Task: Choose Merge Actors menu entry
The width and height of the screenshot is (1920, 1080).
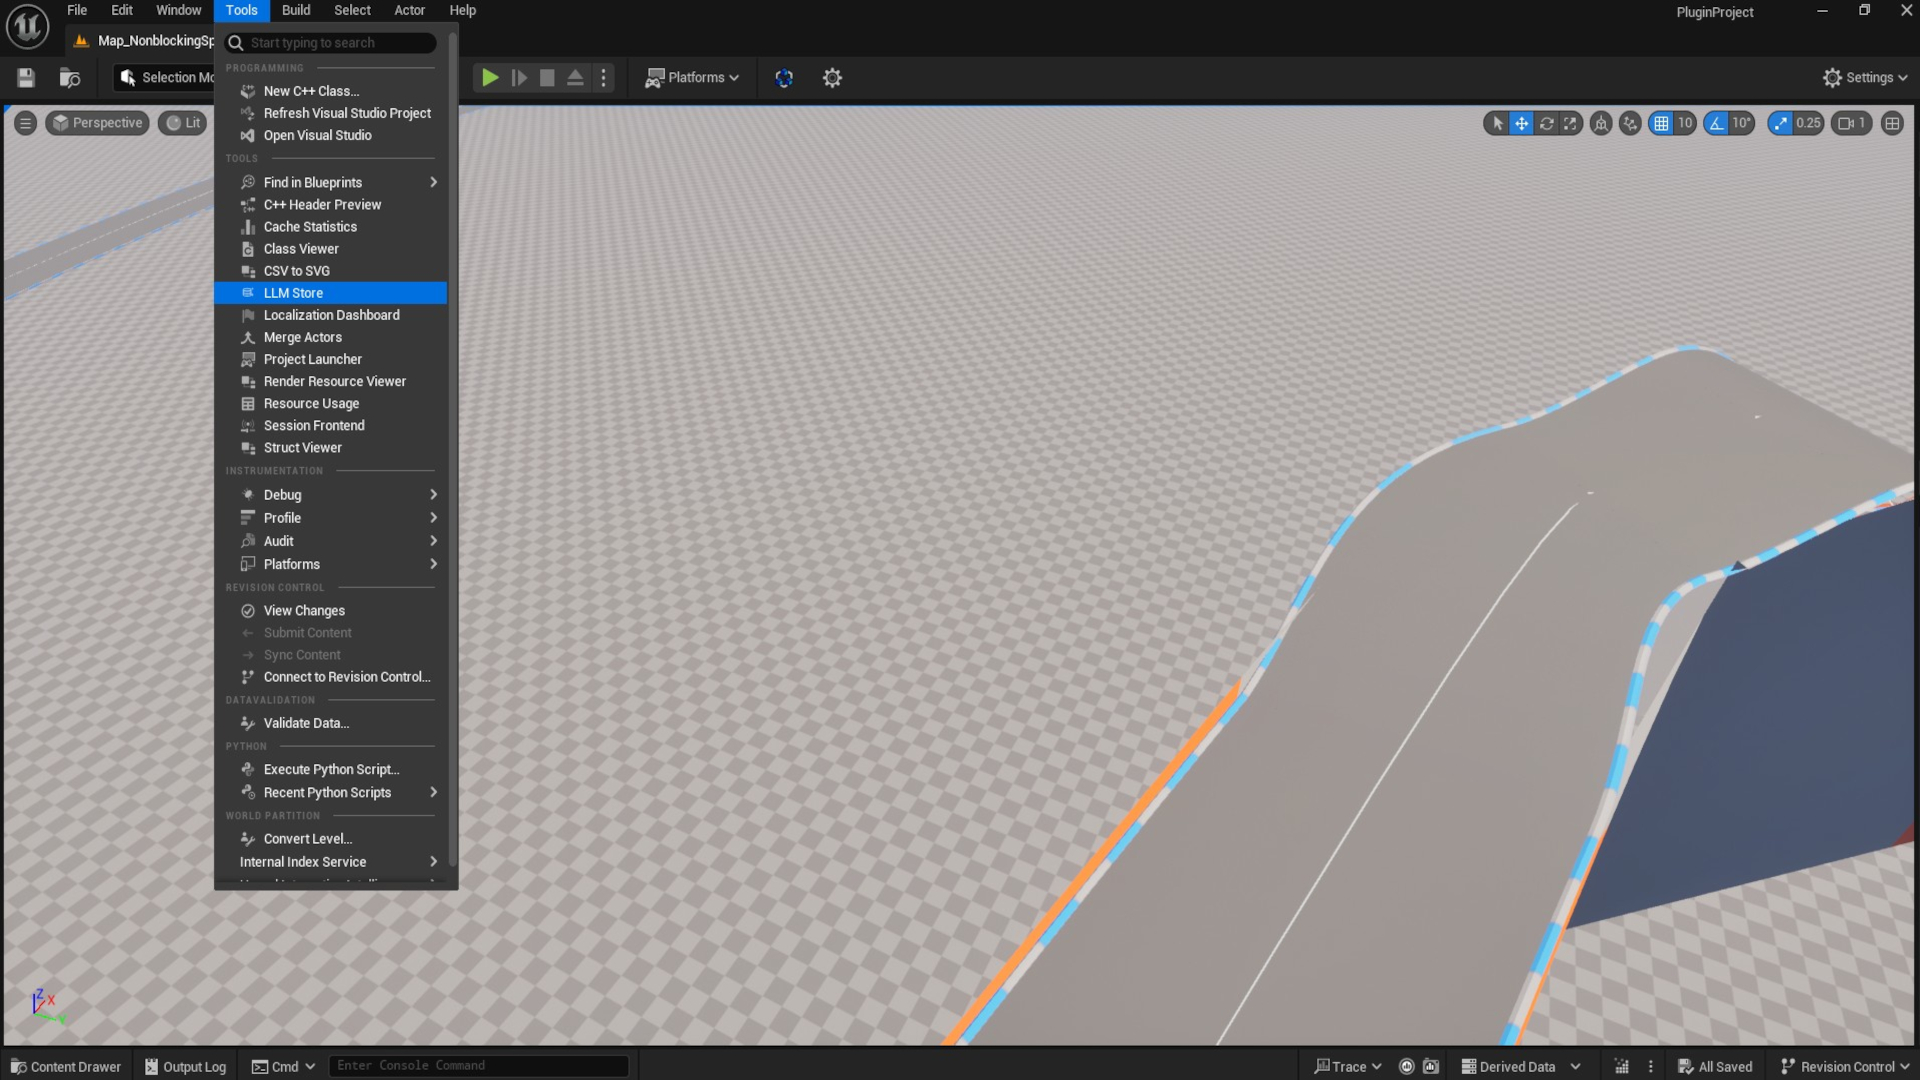Action: coord(331,338)
